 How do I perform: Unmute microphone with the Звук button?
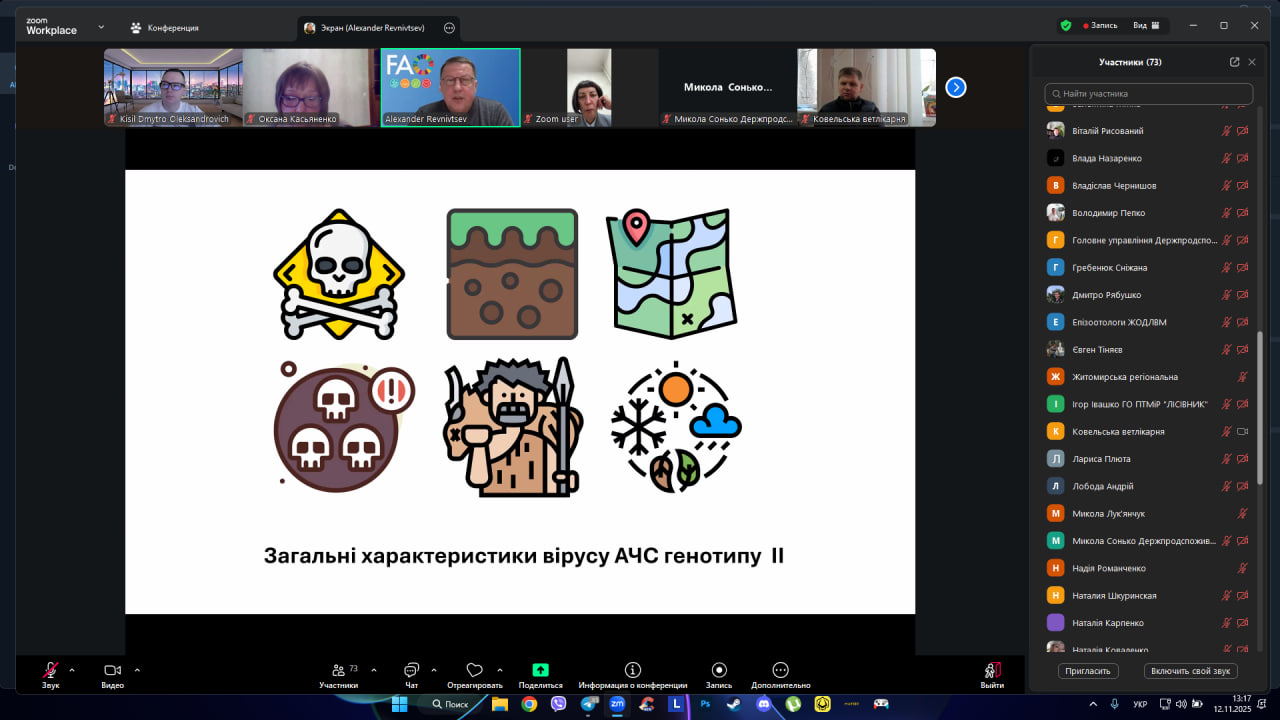click(x=50, y=670)
